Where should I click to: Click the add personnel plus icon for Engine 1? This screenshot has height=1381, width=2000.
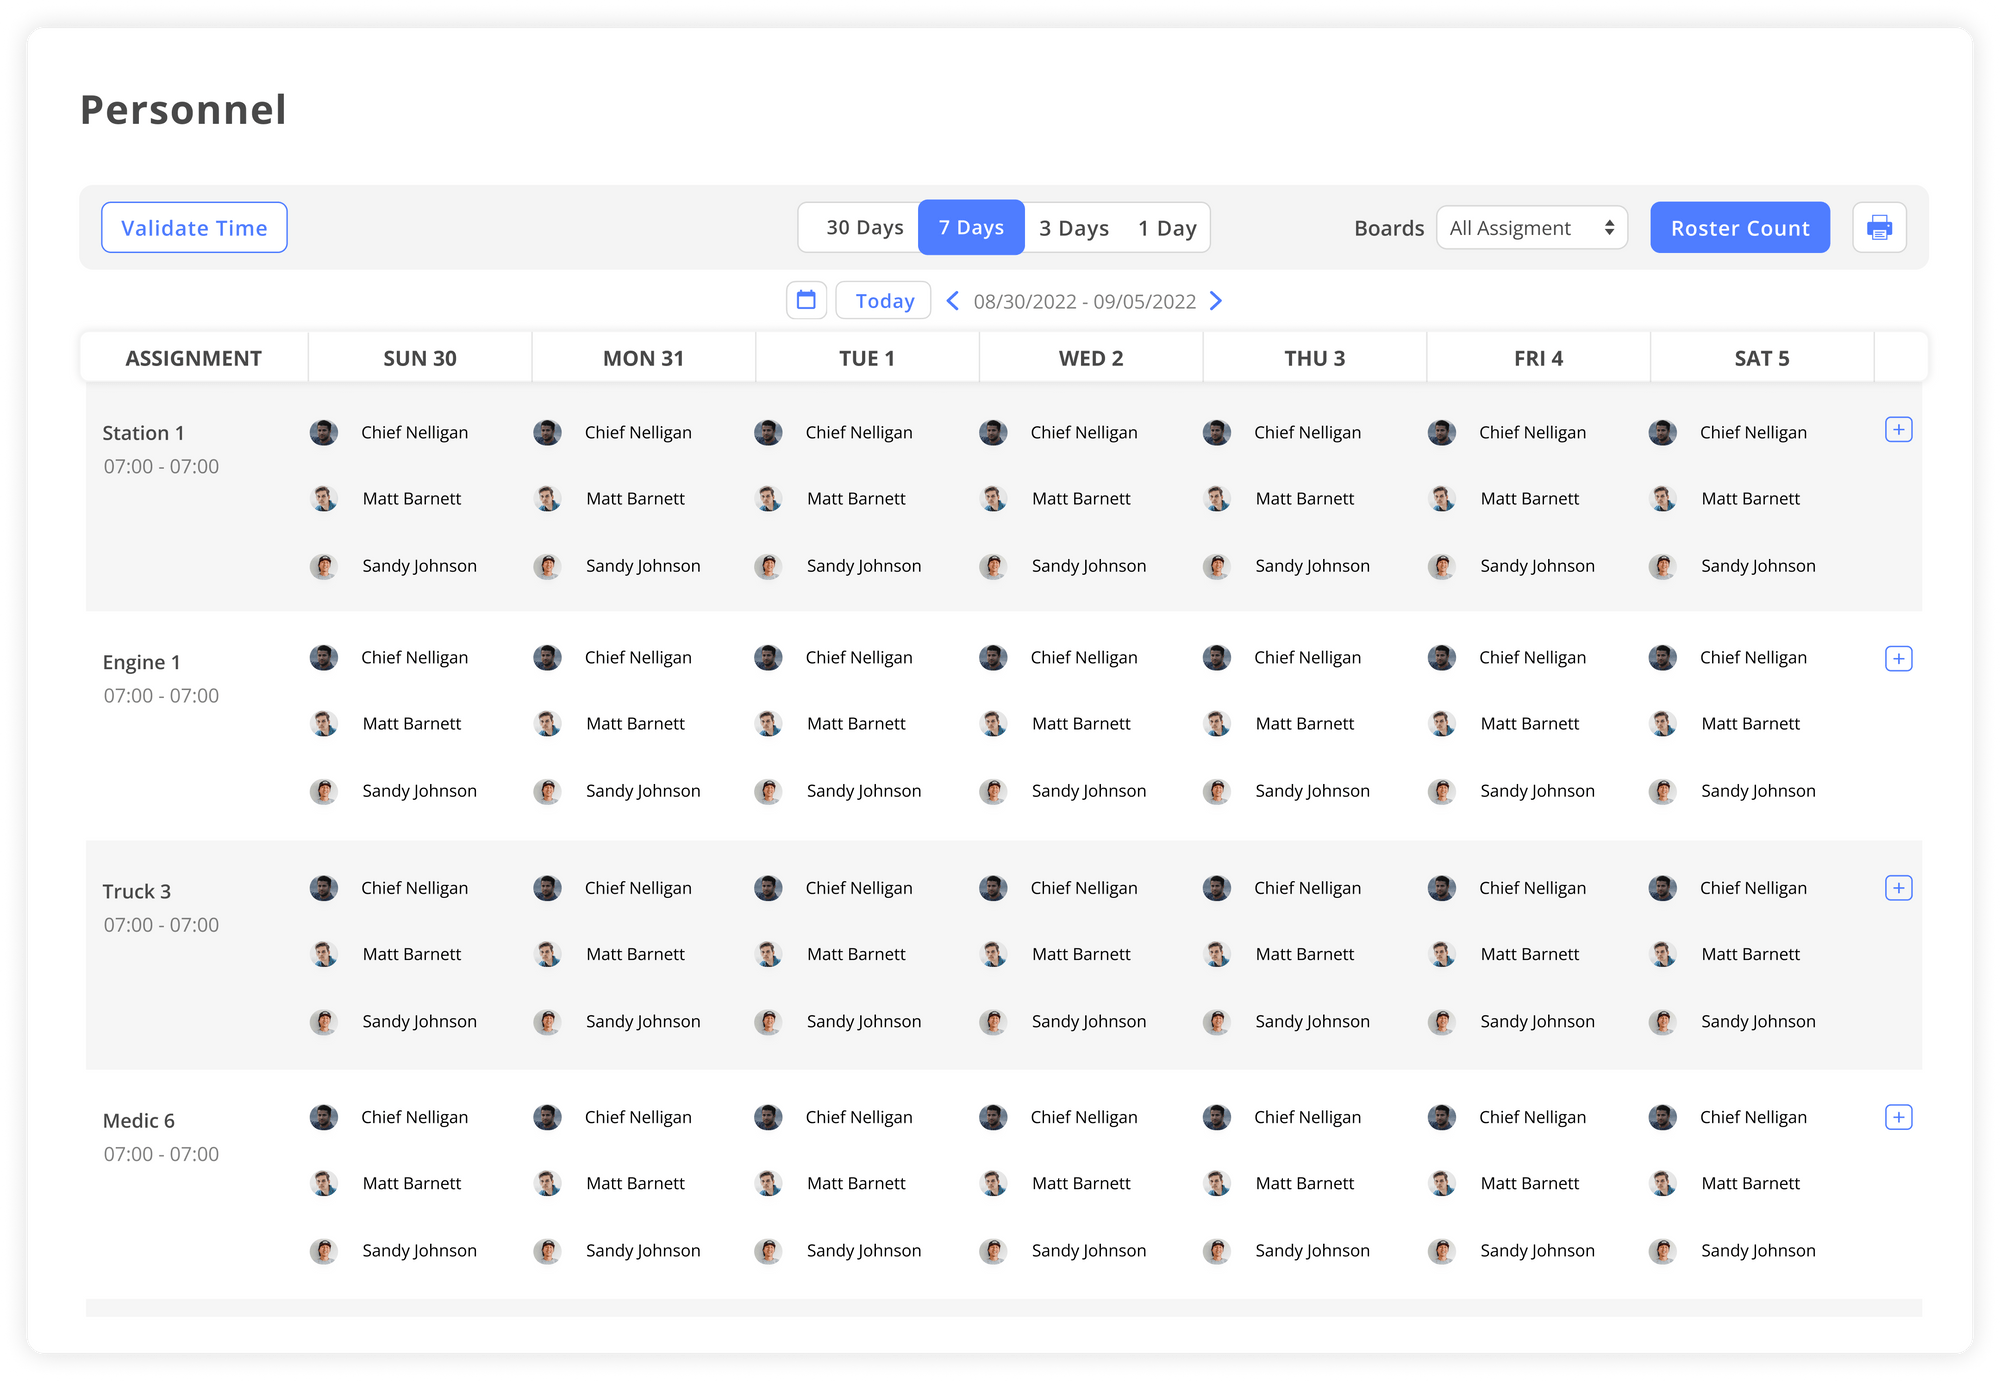pyautogui.click(x=1898, y=658)
